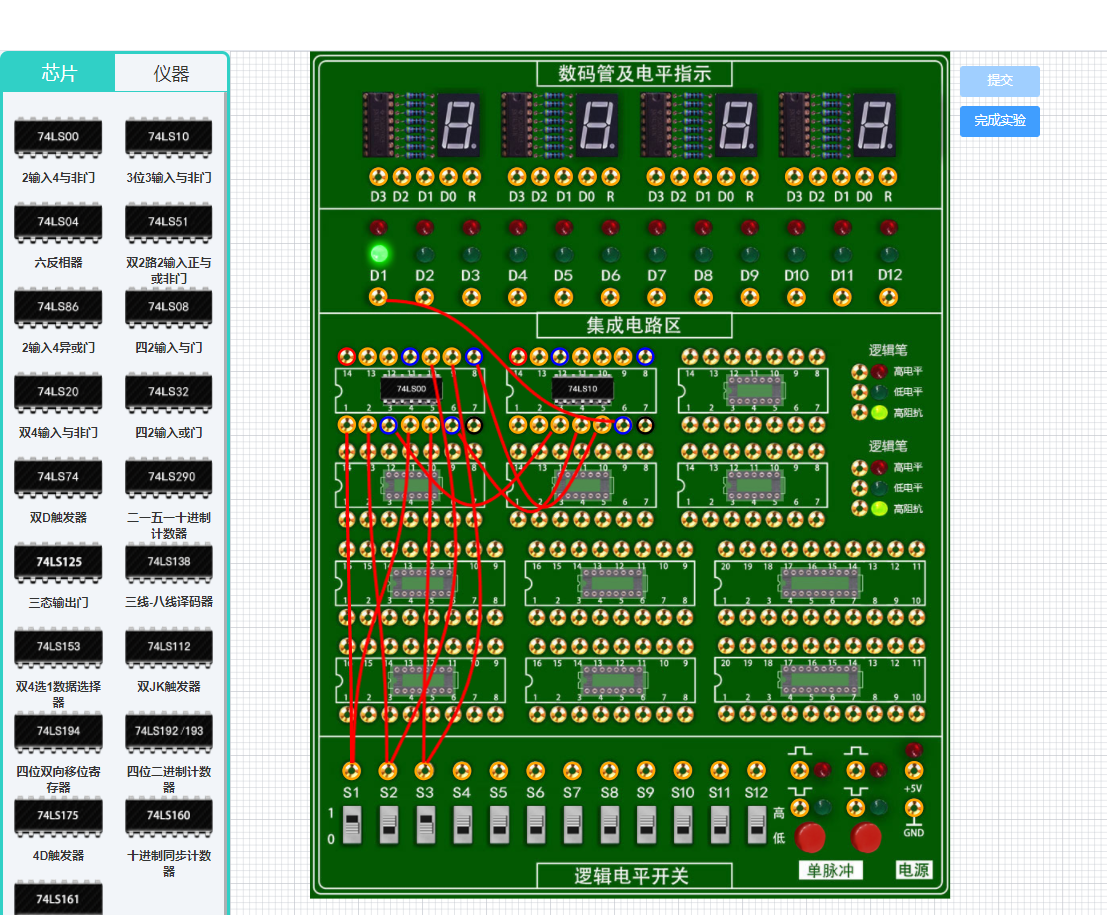Screen dimensions: 1107x915
Task: Select the 74LS290 counter chip
Action: (x=169, y=477)
